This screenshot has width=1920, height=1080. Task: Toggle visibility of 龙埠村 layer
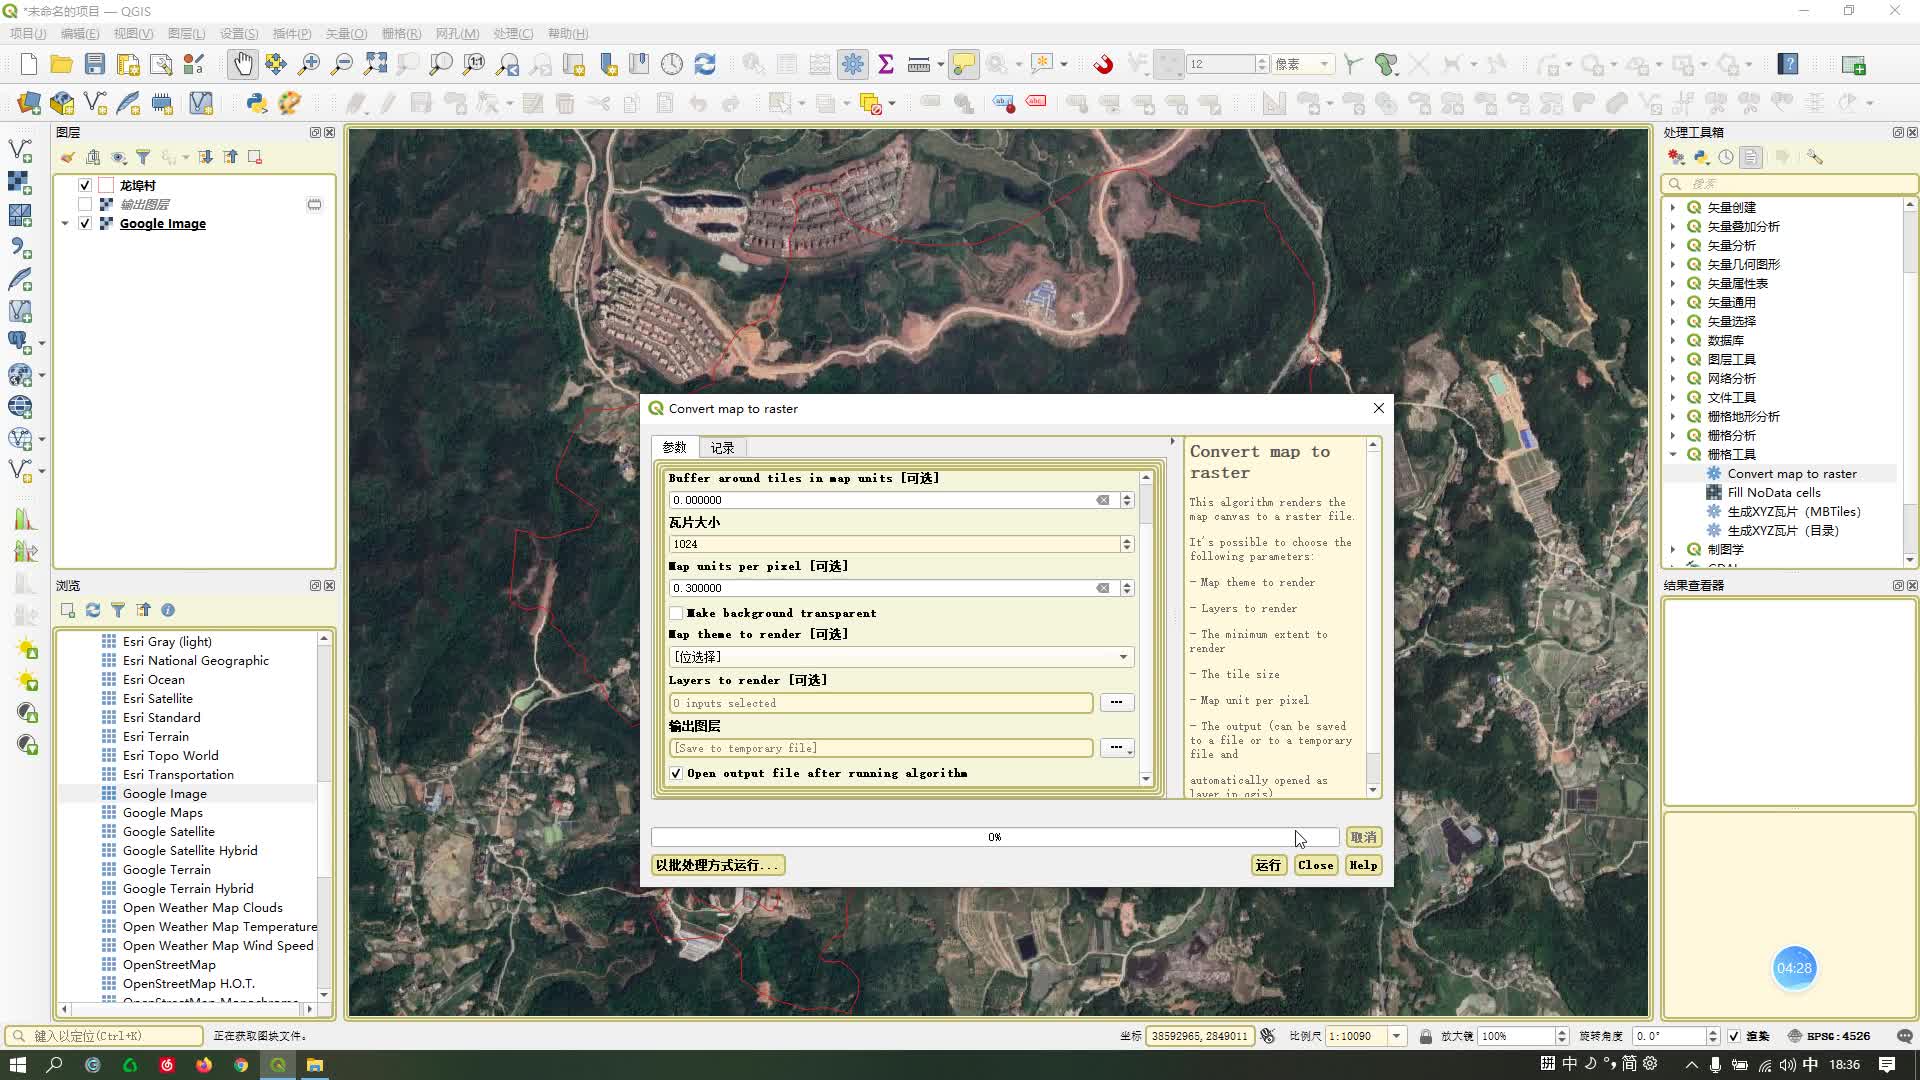(x=85, y=185)
